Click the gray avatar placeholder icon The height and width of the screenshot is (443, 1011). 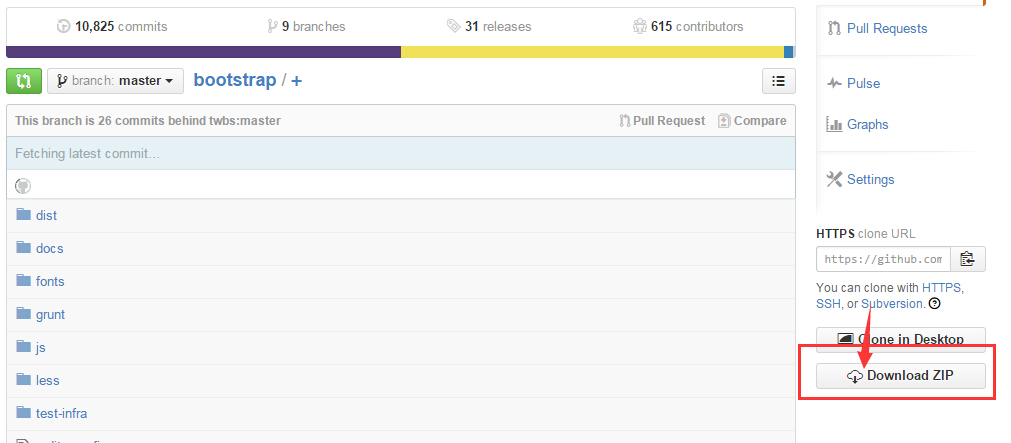point(23,186)
